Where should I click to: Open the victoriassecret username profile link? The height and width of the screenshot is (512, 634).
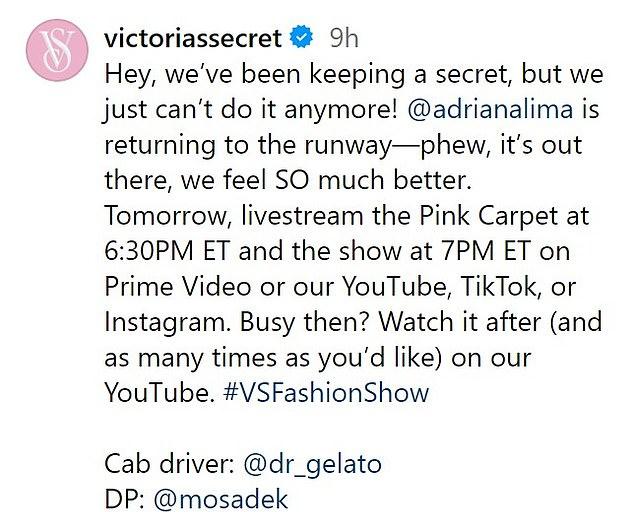[193, 38]
